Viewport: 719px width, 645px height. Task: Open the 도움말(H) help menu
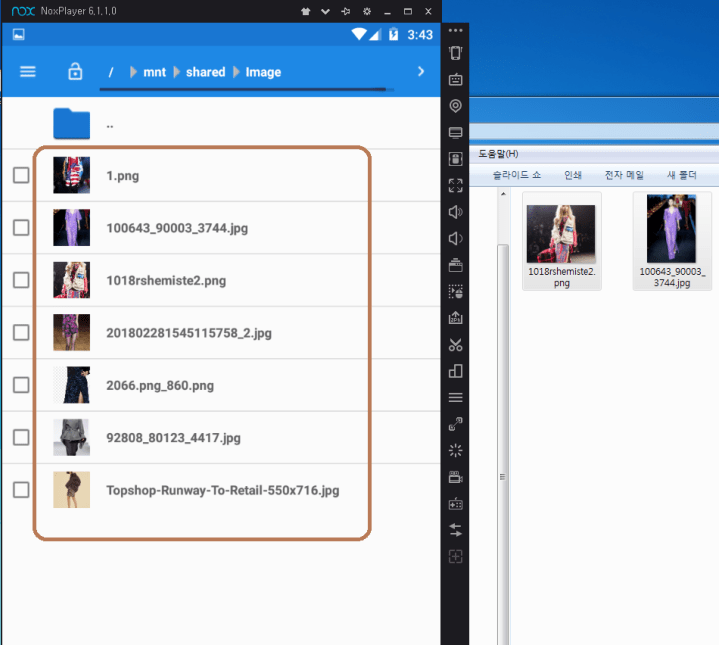pyautogui.click(x=498, y=153)
